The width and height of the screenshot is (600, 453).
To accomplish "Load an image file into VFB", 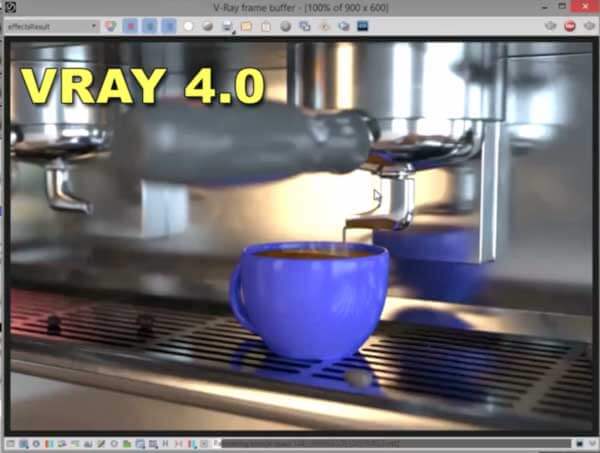I will pyautogui.click(x=246, y=26).
